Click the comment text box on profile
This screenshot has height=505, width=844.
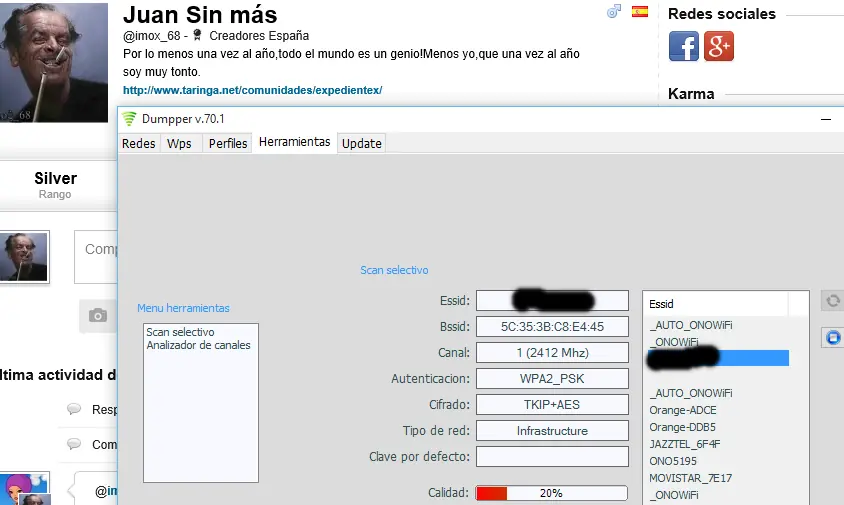[96, 257]
